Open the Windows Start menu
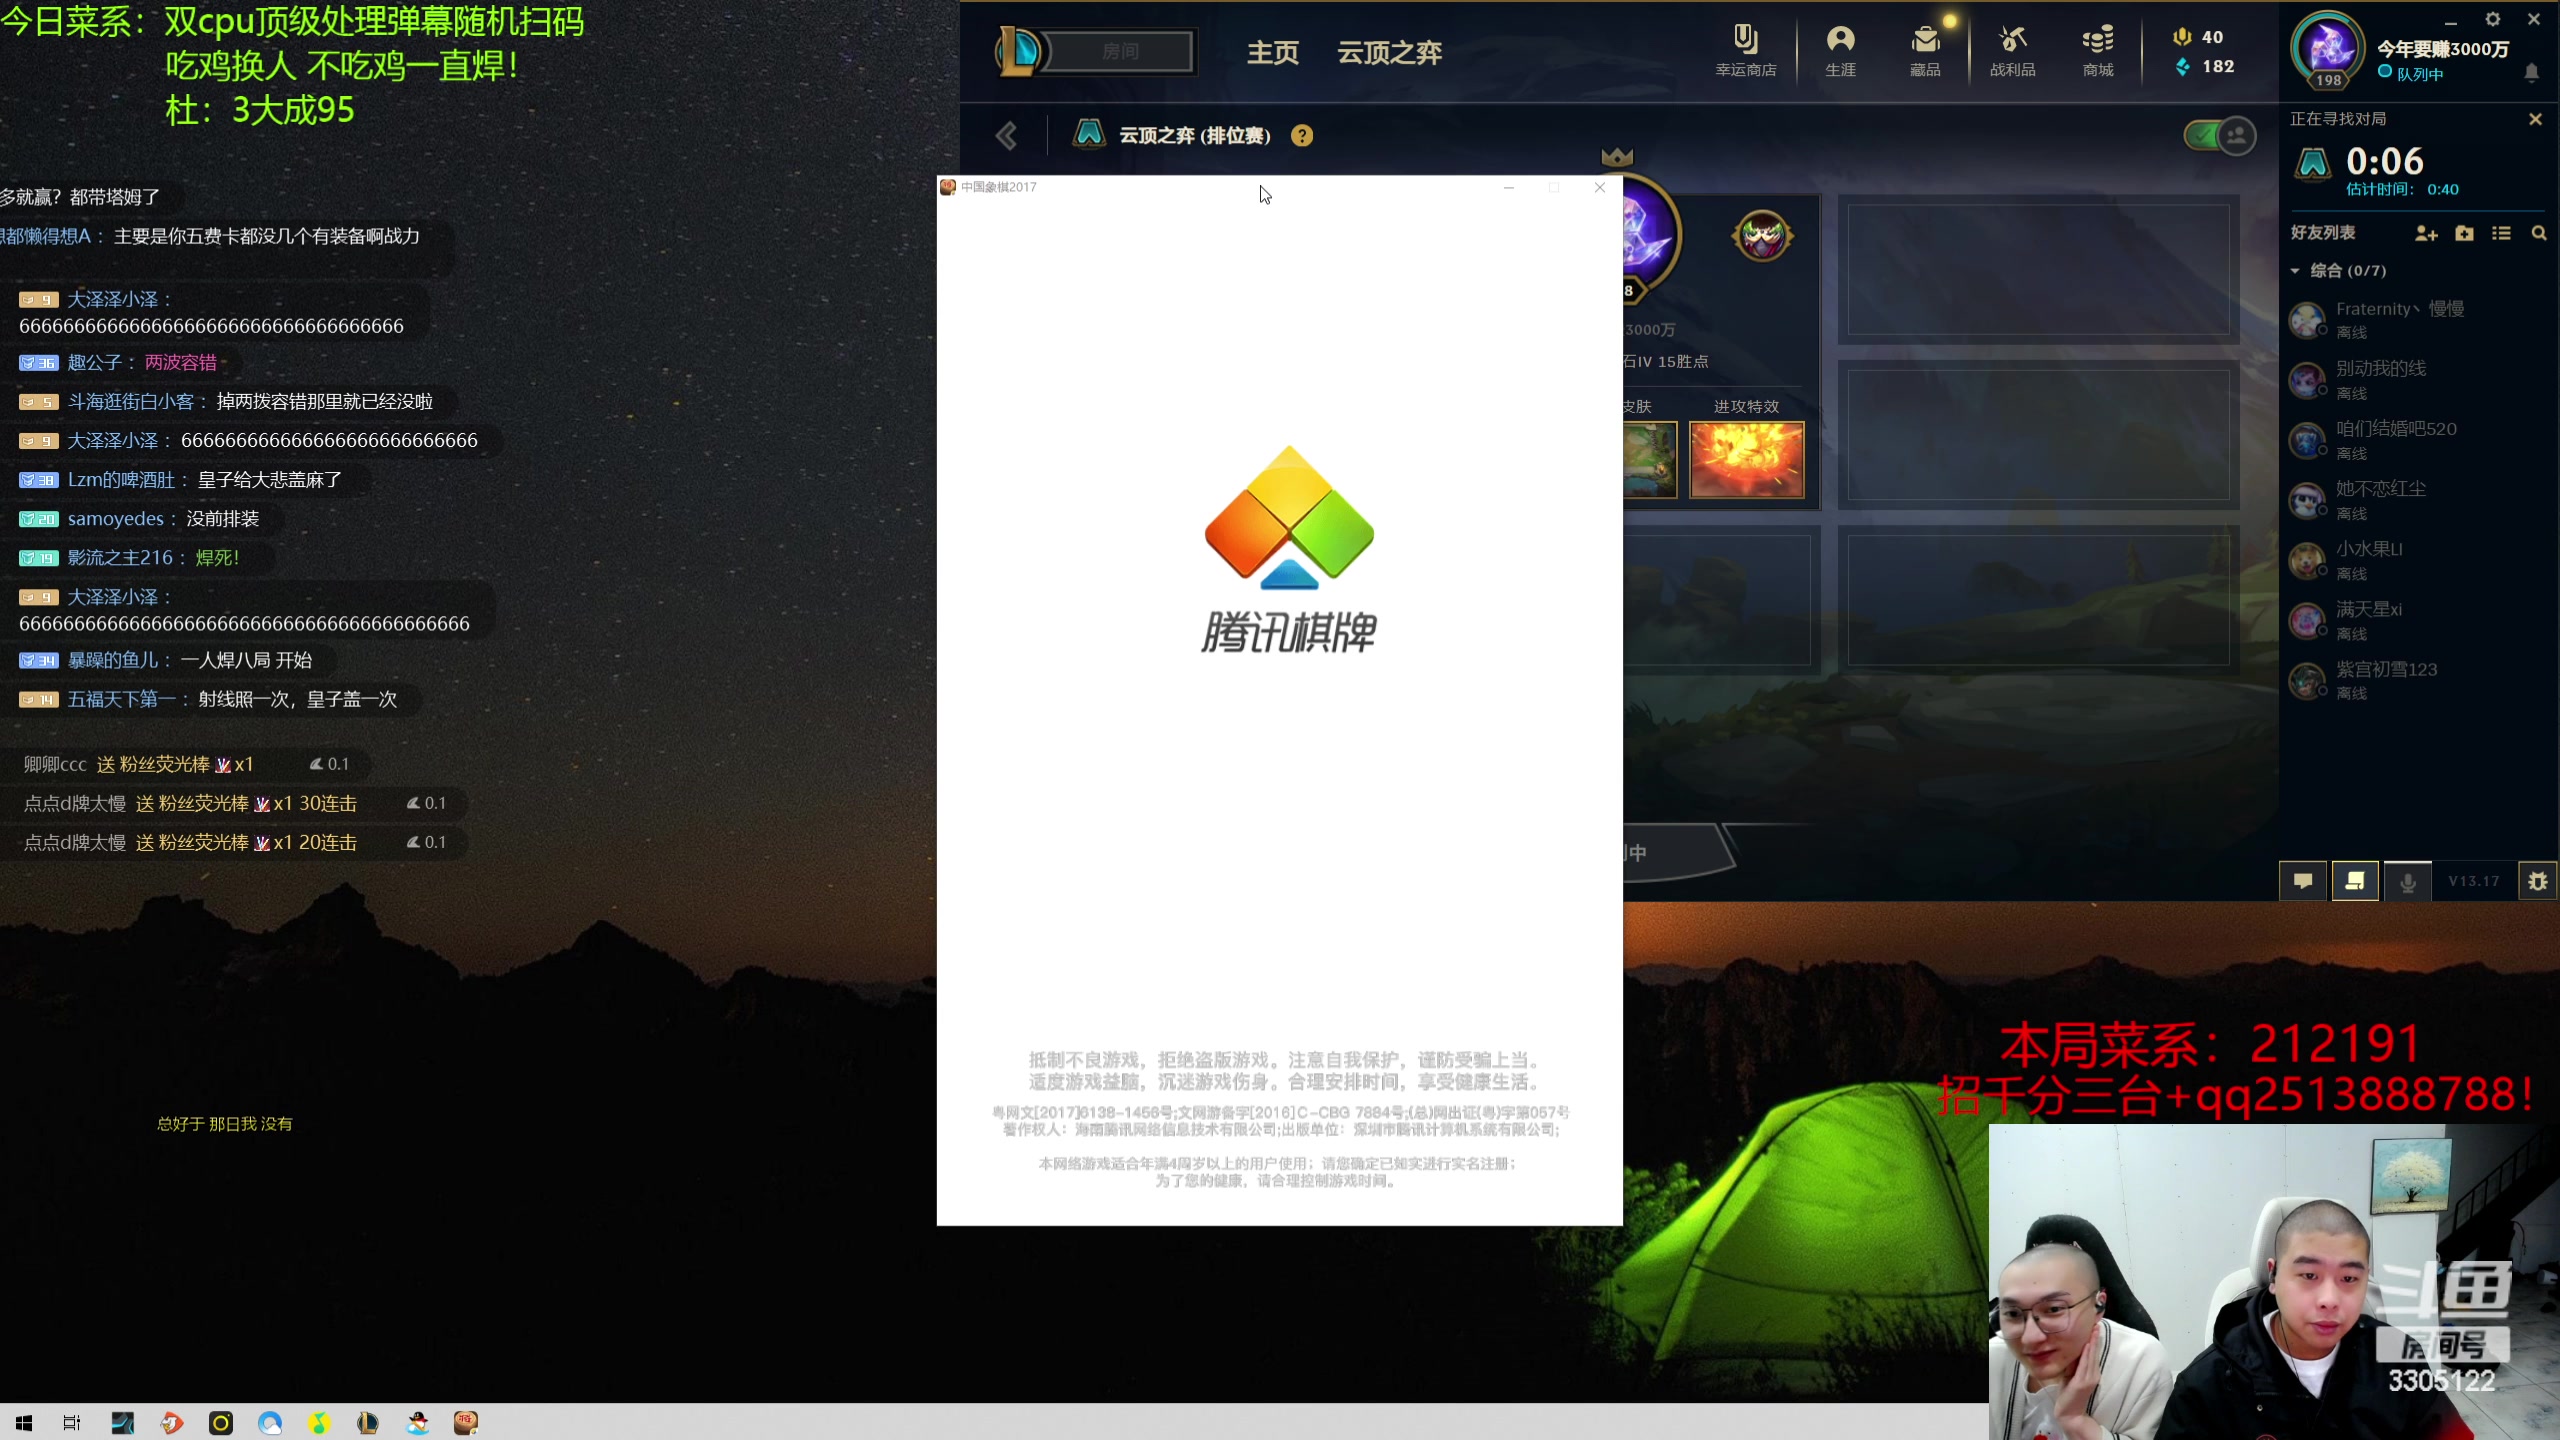This screenshot has height=1440, width=2560. pyautogui.click(x=24, y=1422)
